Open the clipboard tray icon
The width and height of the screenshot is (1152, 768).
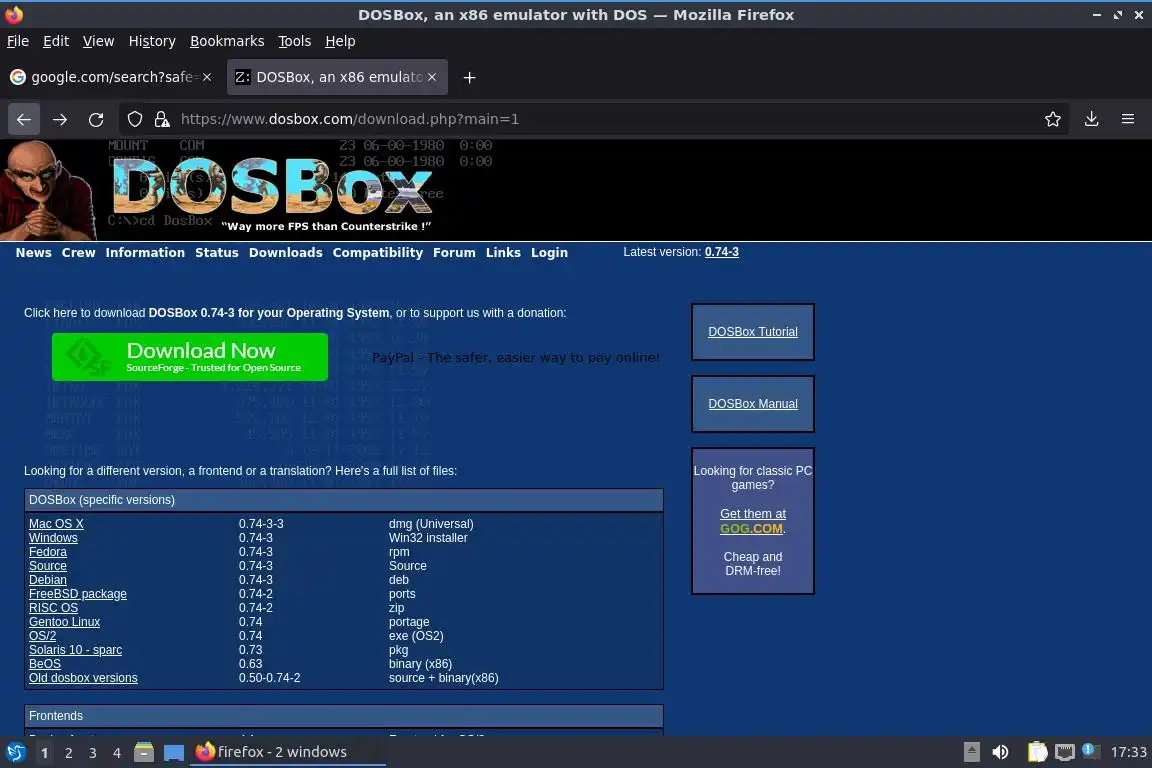pyautogui.click(x=1037, y=752)
